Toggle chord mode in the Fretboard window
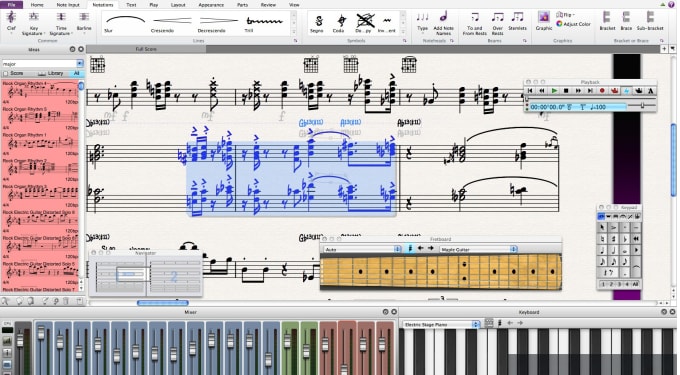 pos(410,248)
